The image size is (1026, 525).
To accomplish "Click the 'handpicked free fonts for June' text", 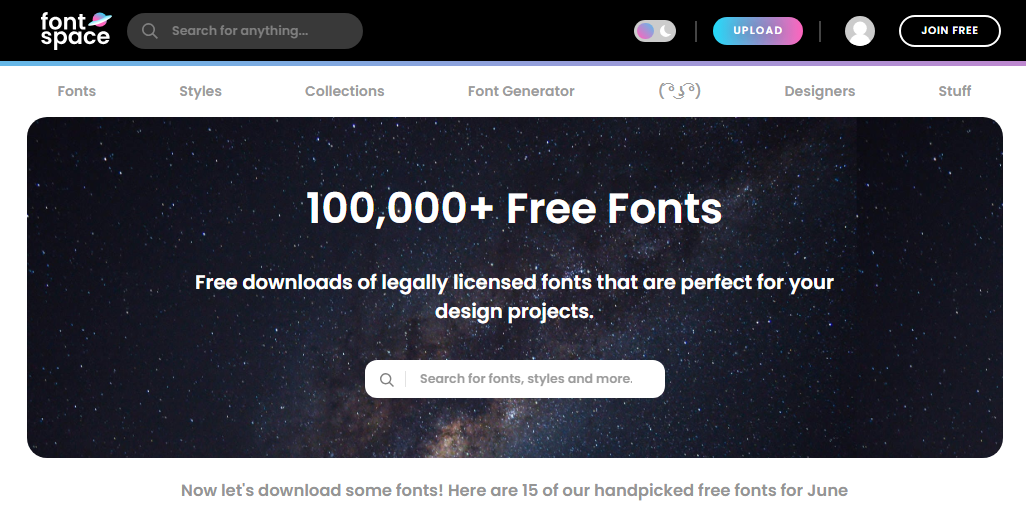I will click(x=720, y=490).
